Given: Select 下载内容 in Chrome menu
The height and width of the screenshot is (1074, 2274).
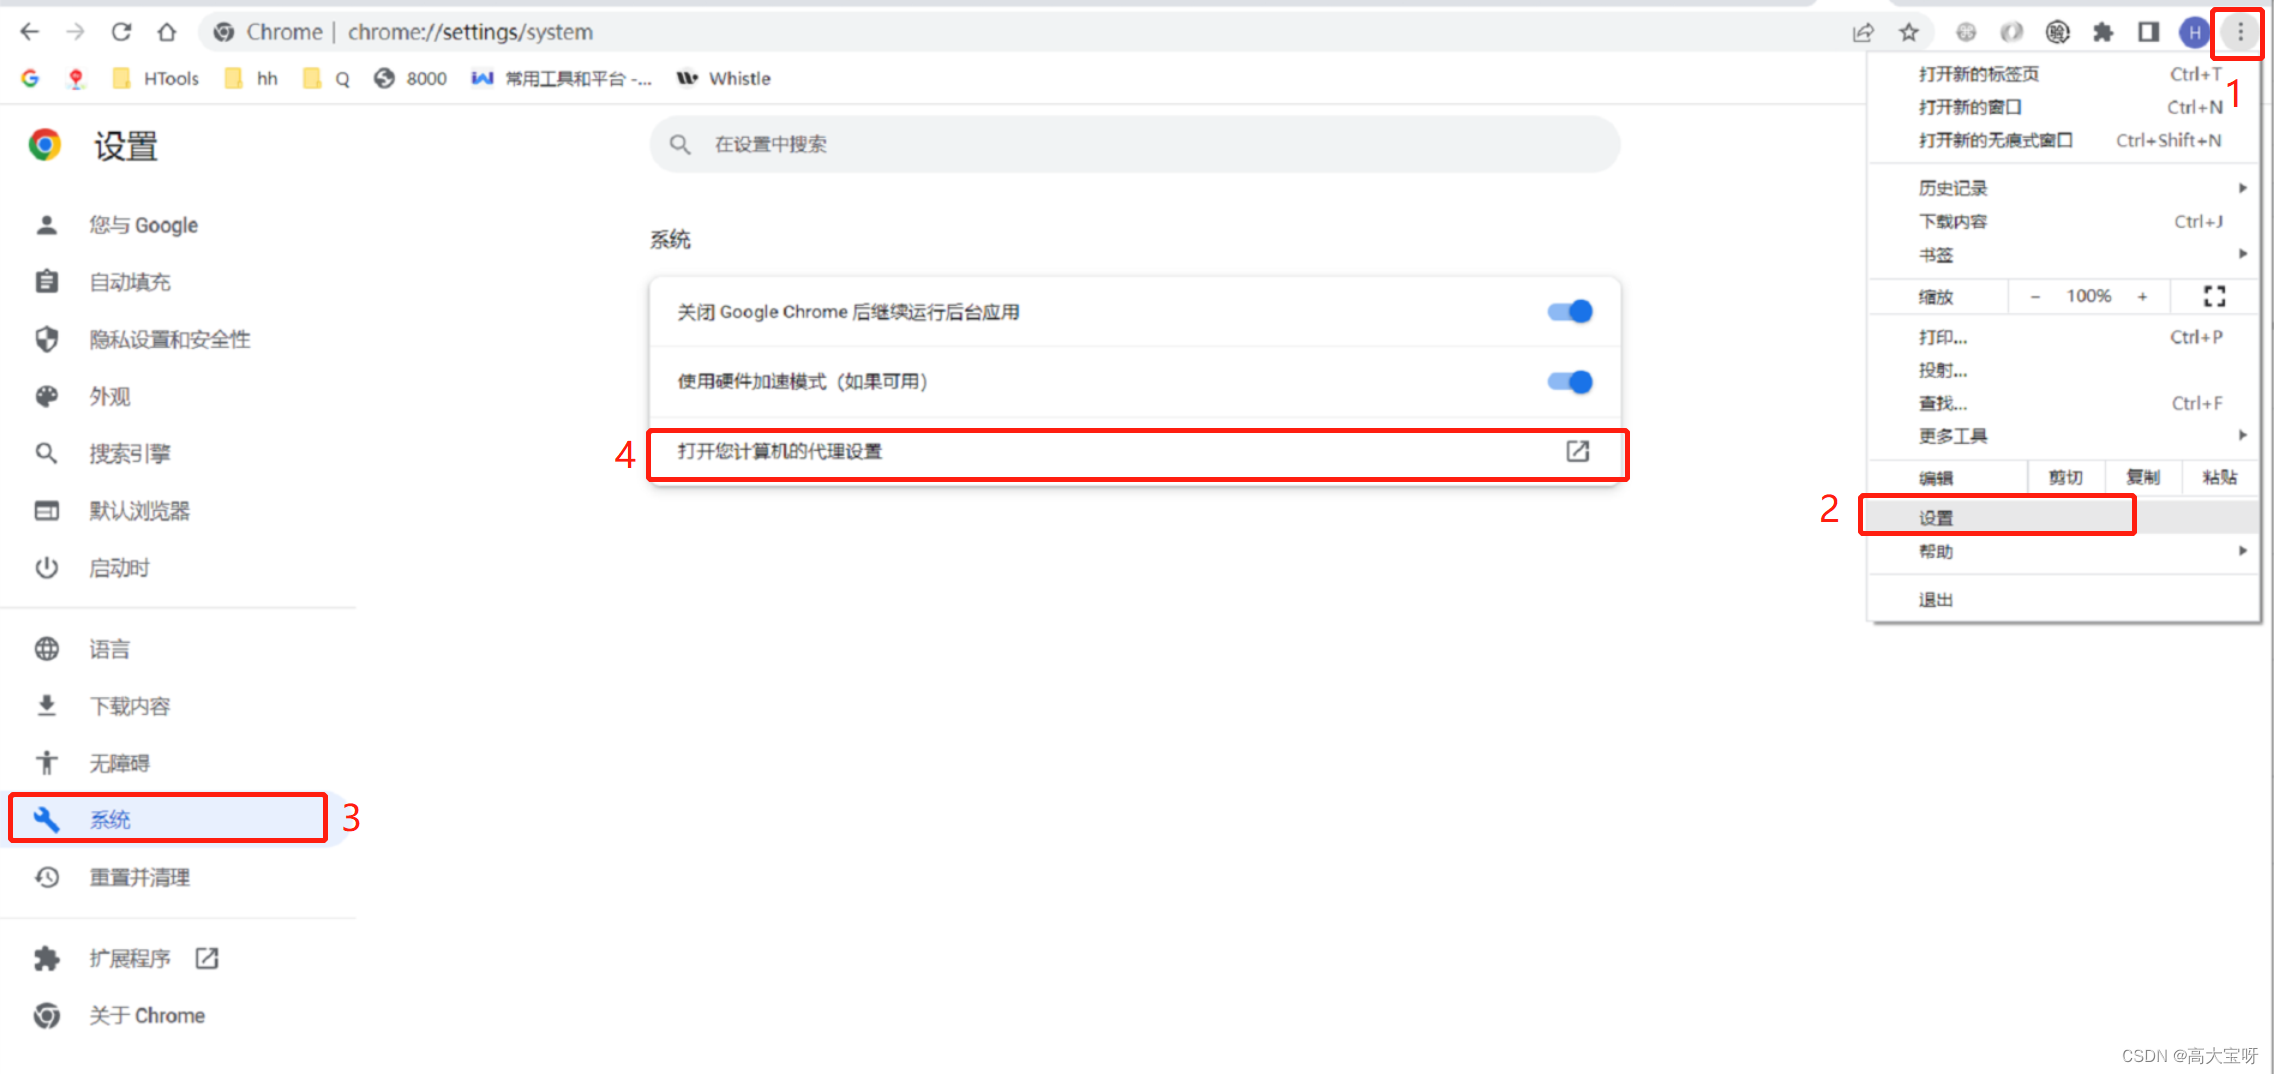Looking at the screenshot, I should tap(2064, 221).
